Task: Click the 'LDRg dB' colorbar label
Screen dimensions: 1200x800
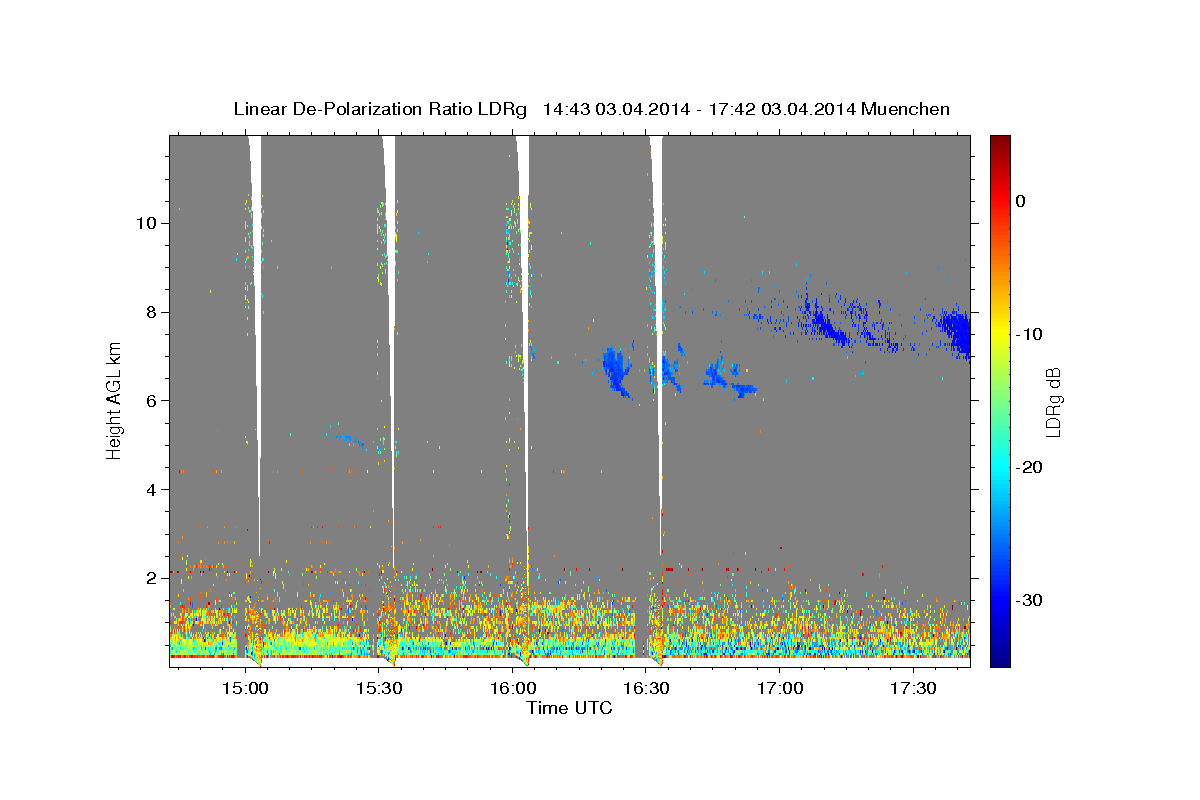Action: pos(1053,402)
